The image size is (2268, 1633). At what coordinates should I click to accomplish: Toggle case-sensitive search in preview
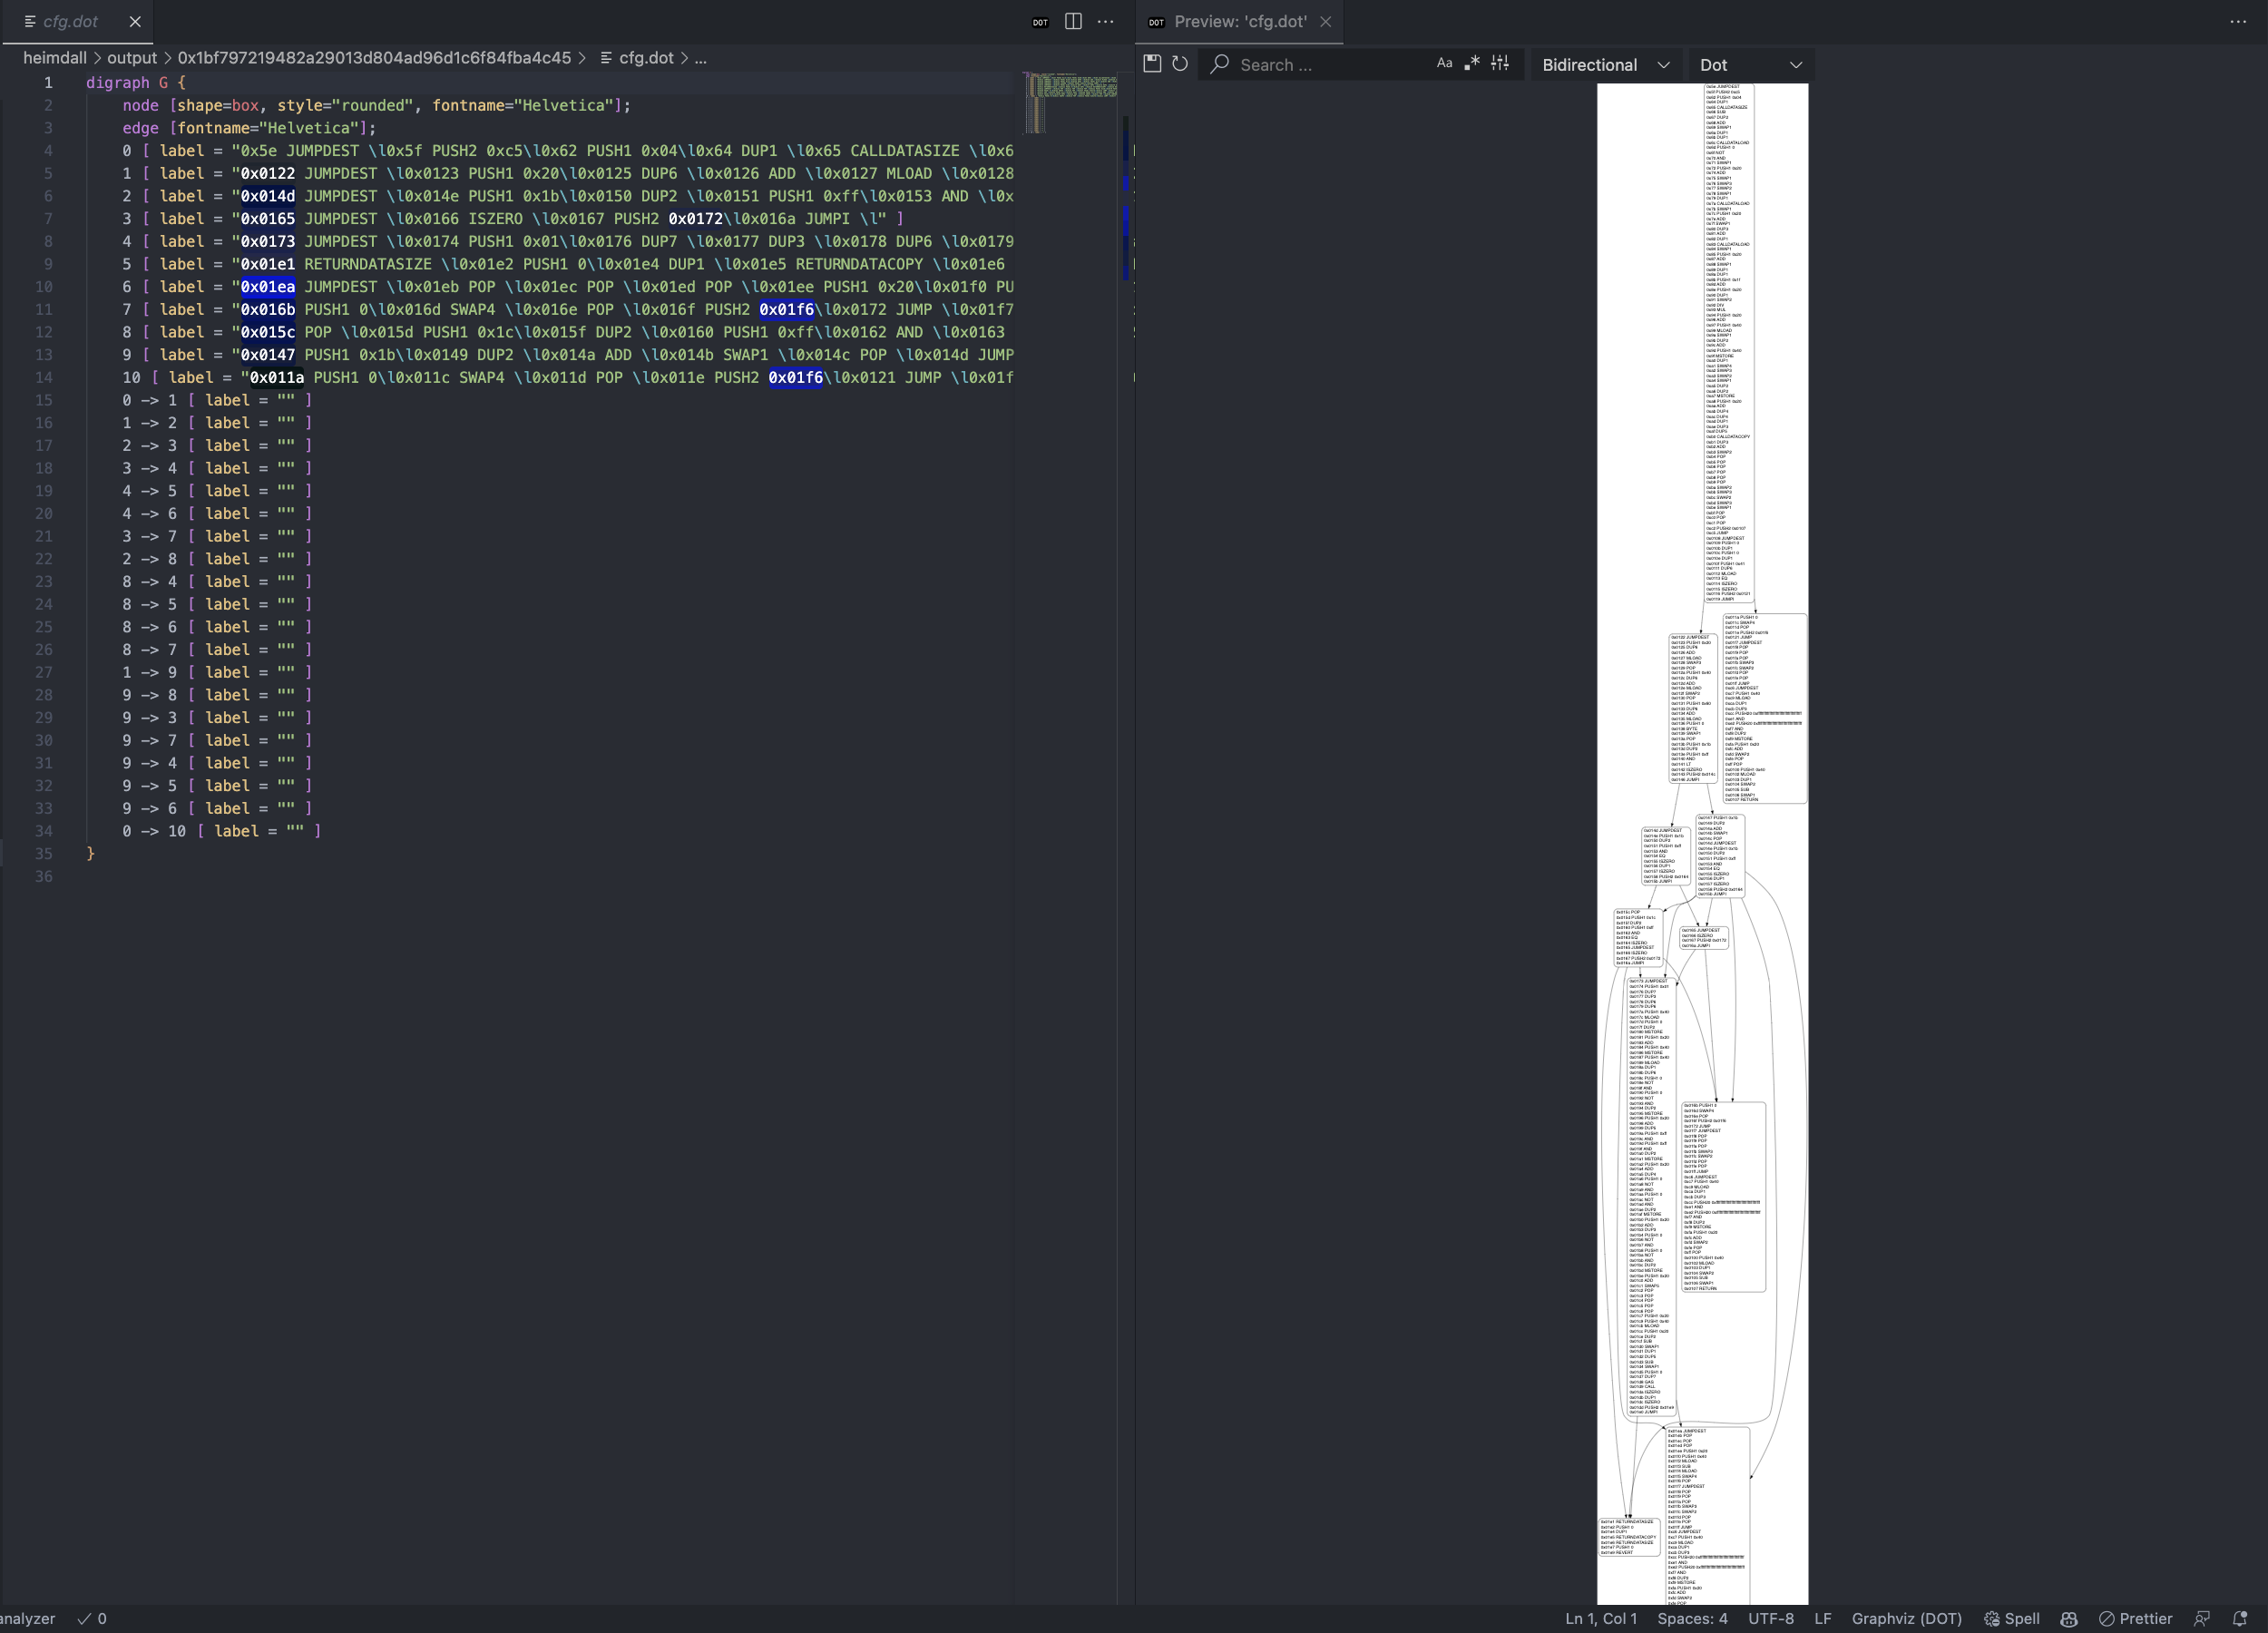1444,62
